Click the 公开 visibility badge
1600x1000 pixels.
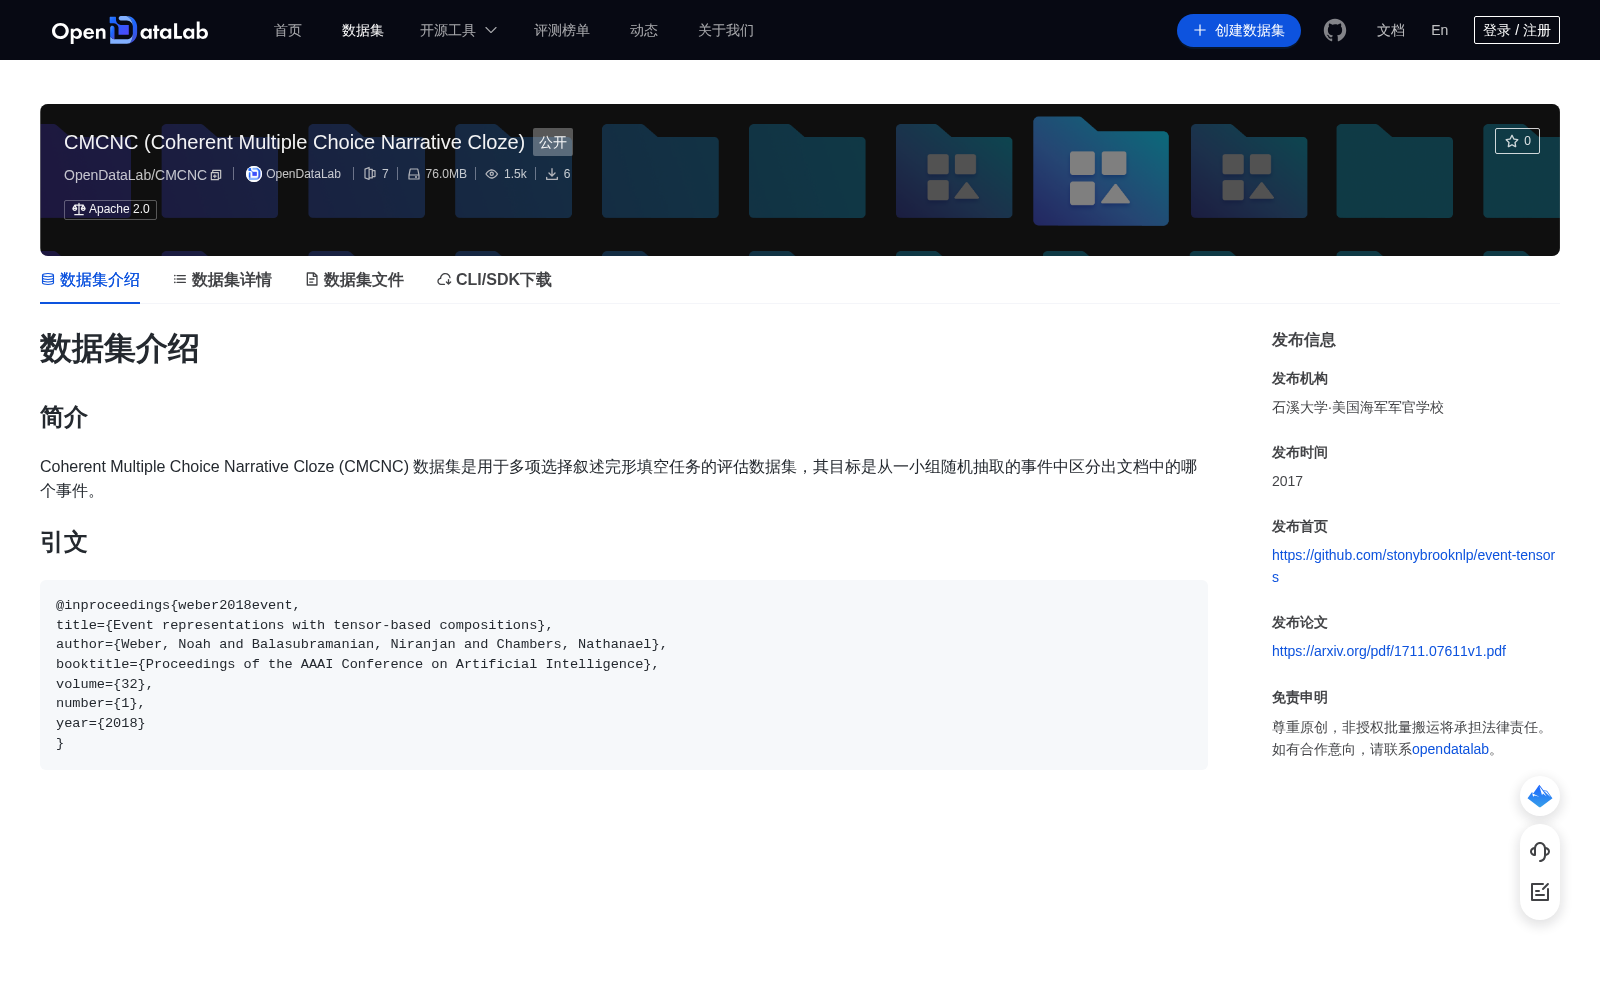click(x=553, y=142)
